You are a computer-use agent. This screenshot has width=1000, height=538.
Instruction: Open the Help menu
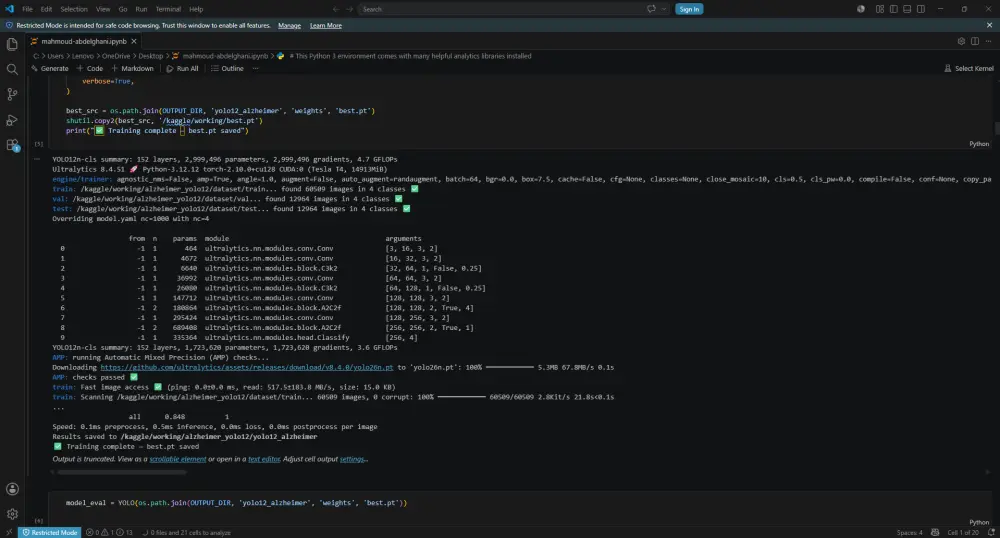tap(196, 9)
